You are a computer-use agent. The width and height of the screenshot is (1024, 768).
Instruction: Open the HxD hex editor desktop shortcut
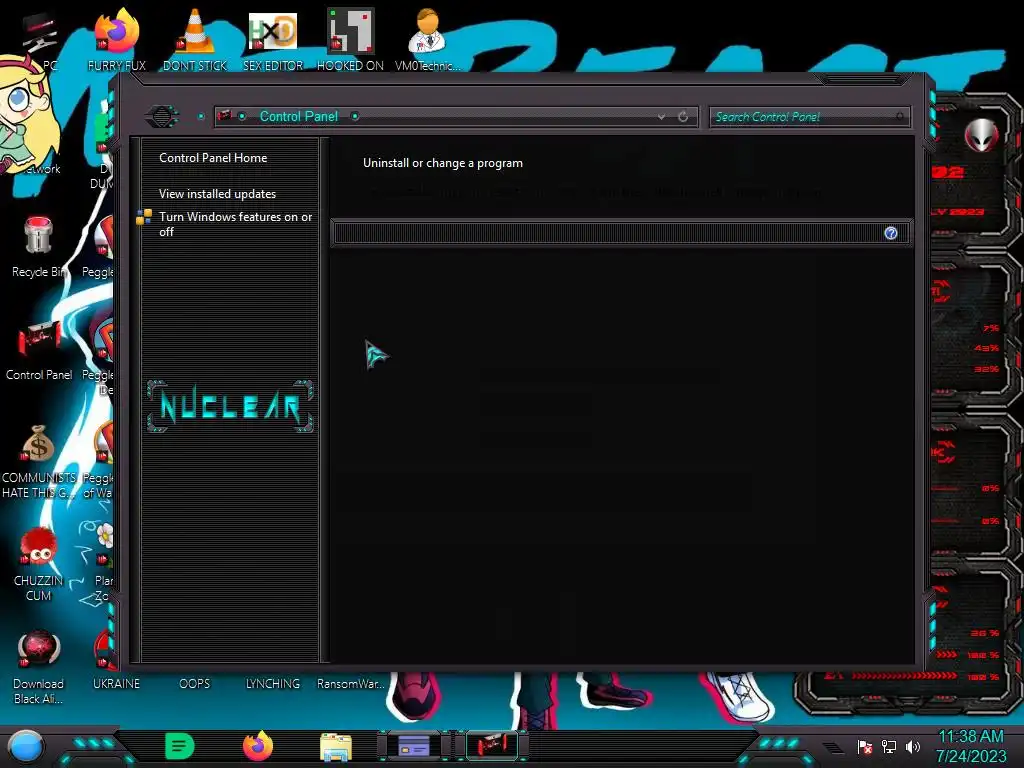(x=273, y=40)
